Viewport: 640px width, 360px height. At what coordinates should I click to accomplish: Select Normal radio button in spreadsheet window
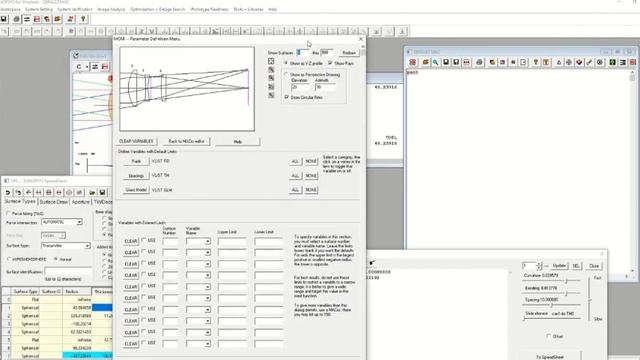coord(56,259)
